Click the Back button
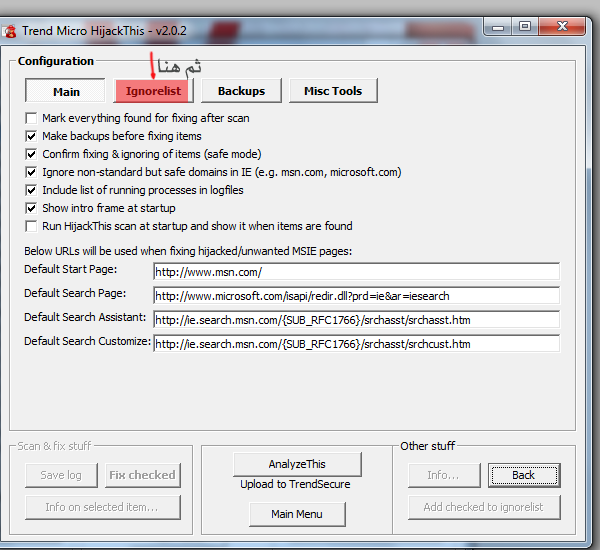 pos(524,475)
